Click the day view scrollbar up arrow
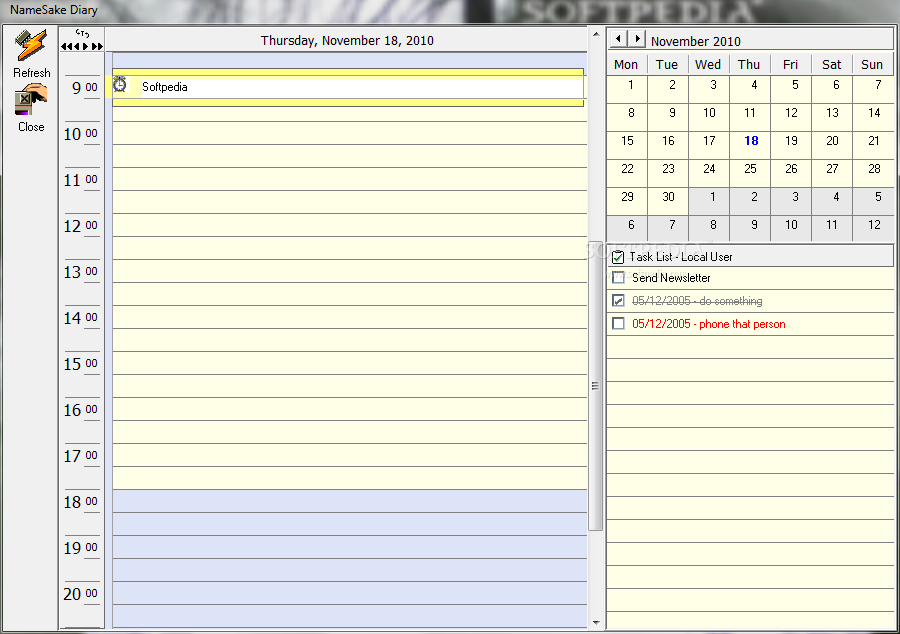Viewport: 900px width, 634px height. (596, 34)
